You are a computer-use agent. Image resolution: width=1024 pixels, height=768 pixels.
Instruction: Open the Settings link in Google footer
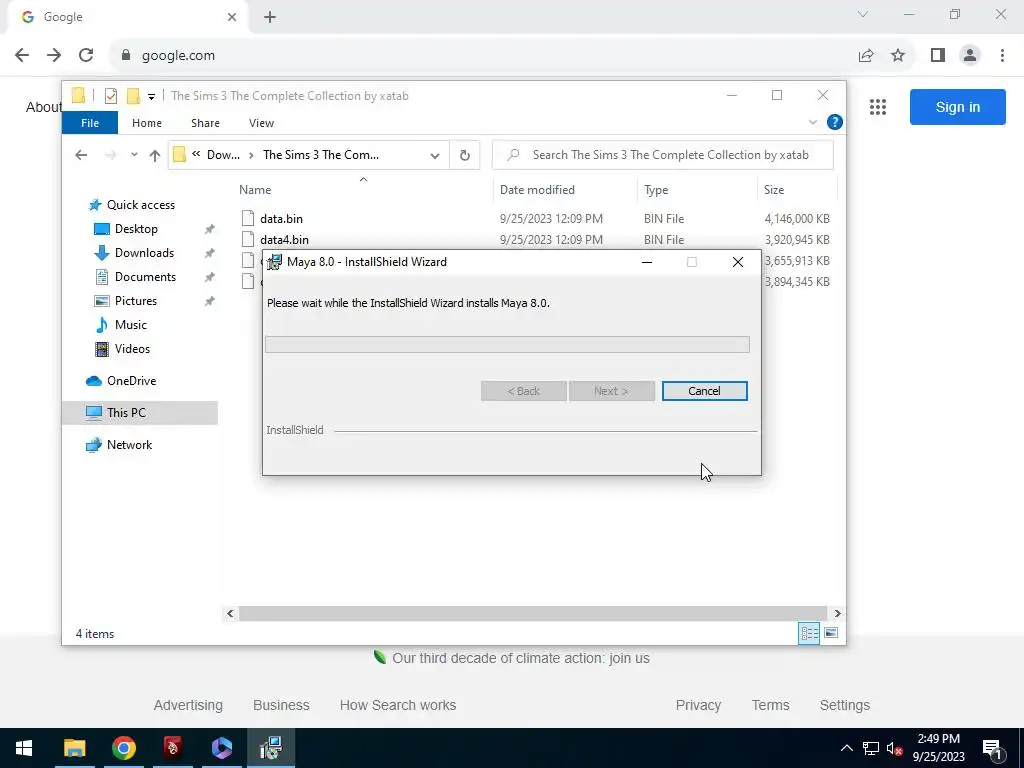coord(844,705)
